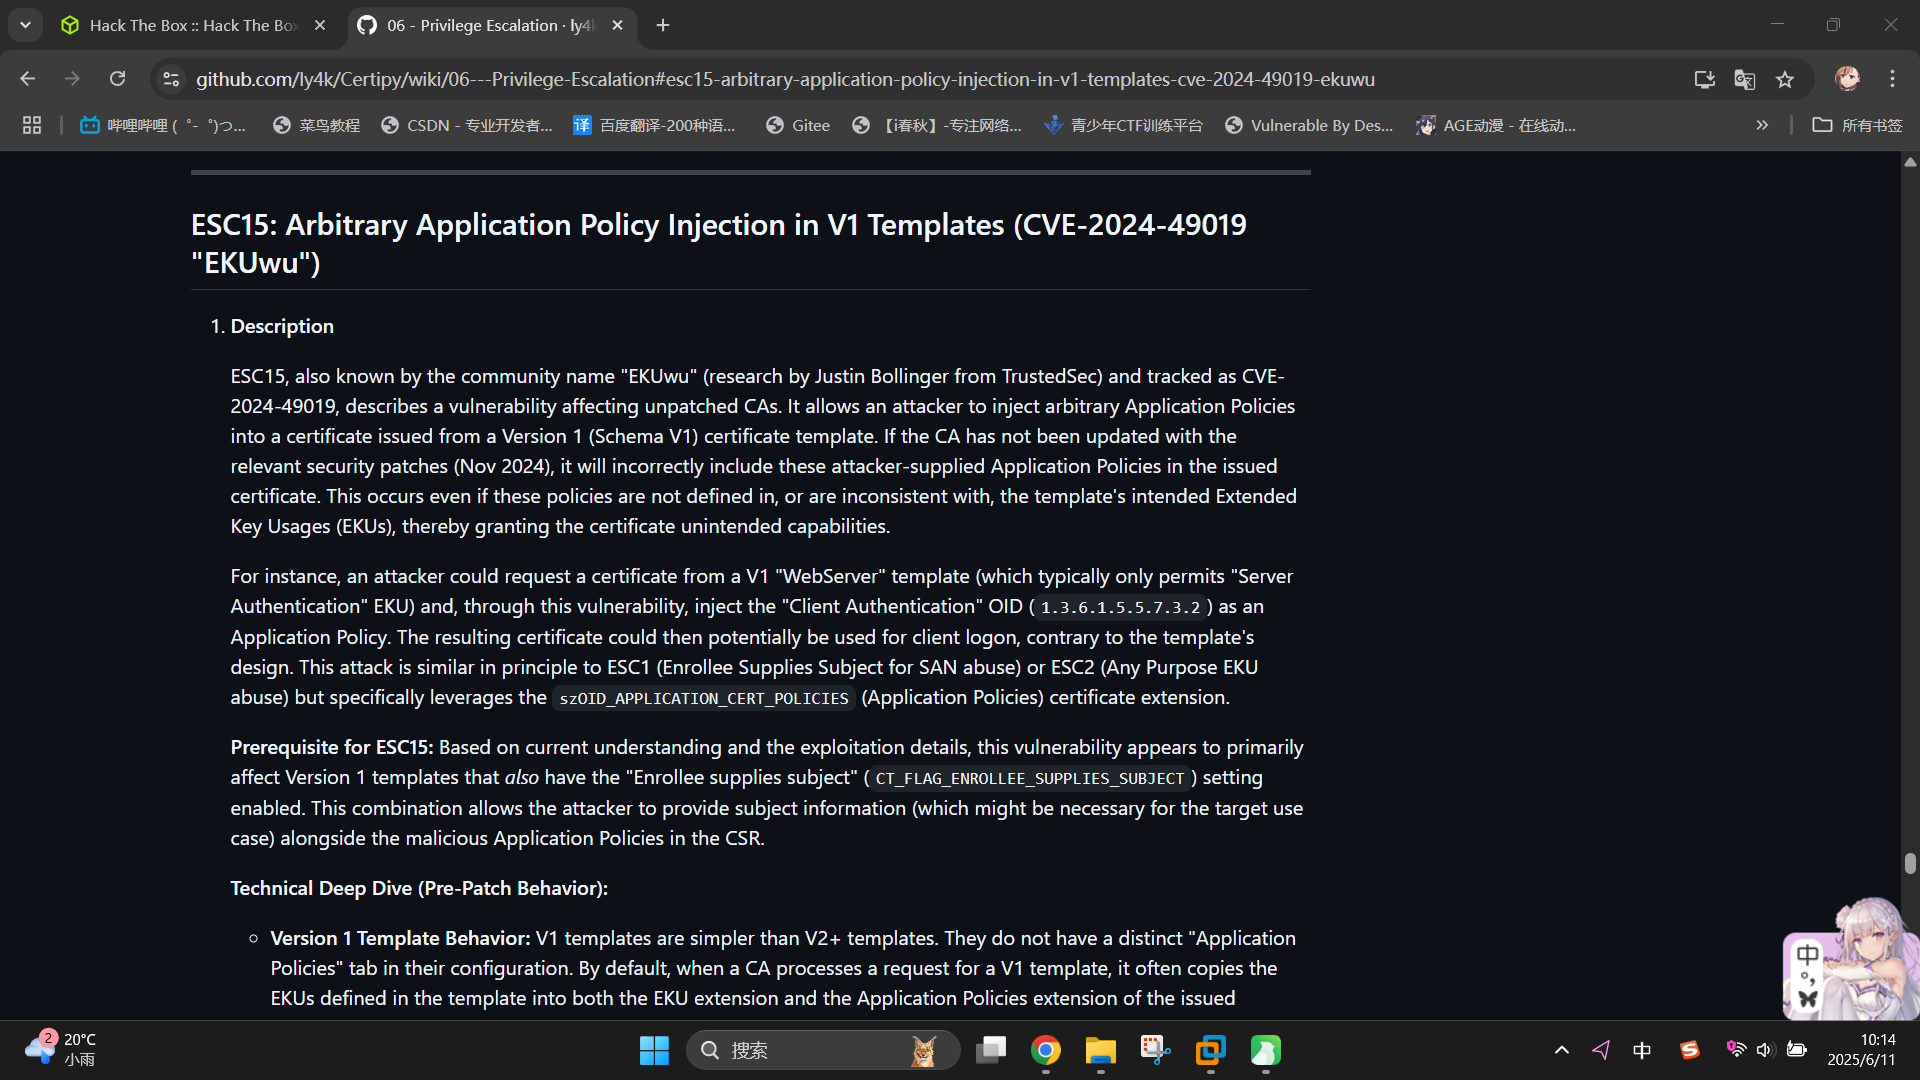Expand system tray hidden icons
The height and width of the screenshot is (1080, 1920).
click(x=1561, y=1050)
